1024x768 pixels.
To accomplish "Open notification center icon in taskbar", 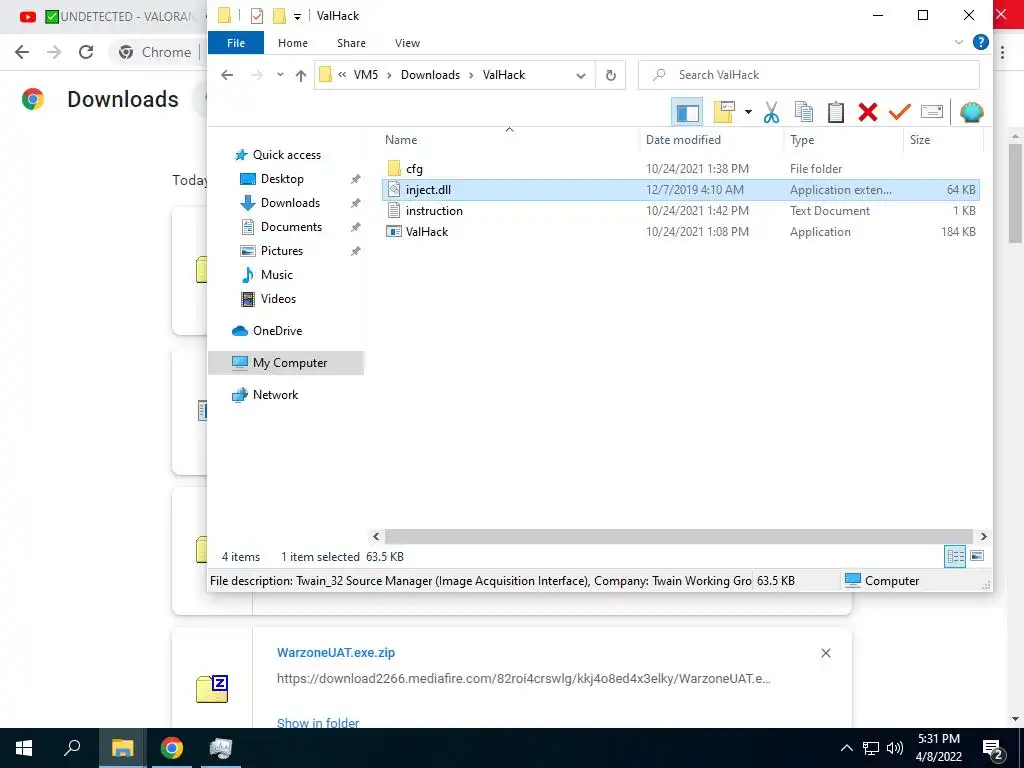I will pyautogui.click(x=993, y=748).
